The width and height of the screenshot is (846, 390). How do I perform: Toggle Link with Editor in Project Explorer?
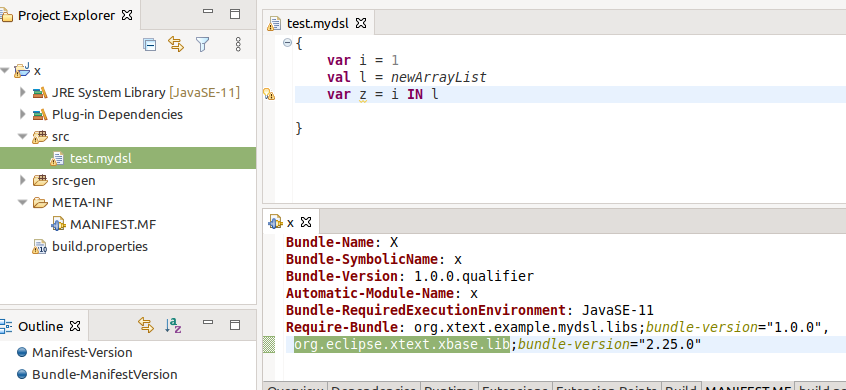[176, 44]
